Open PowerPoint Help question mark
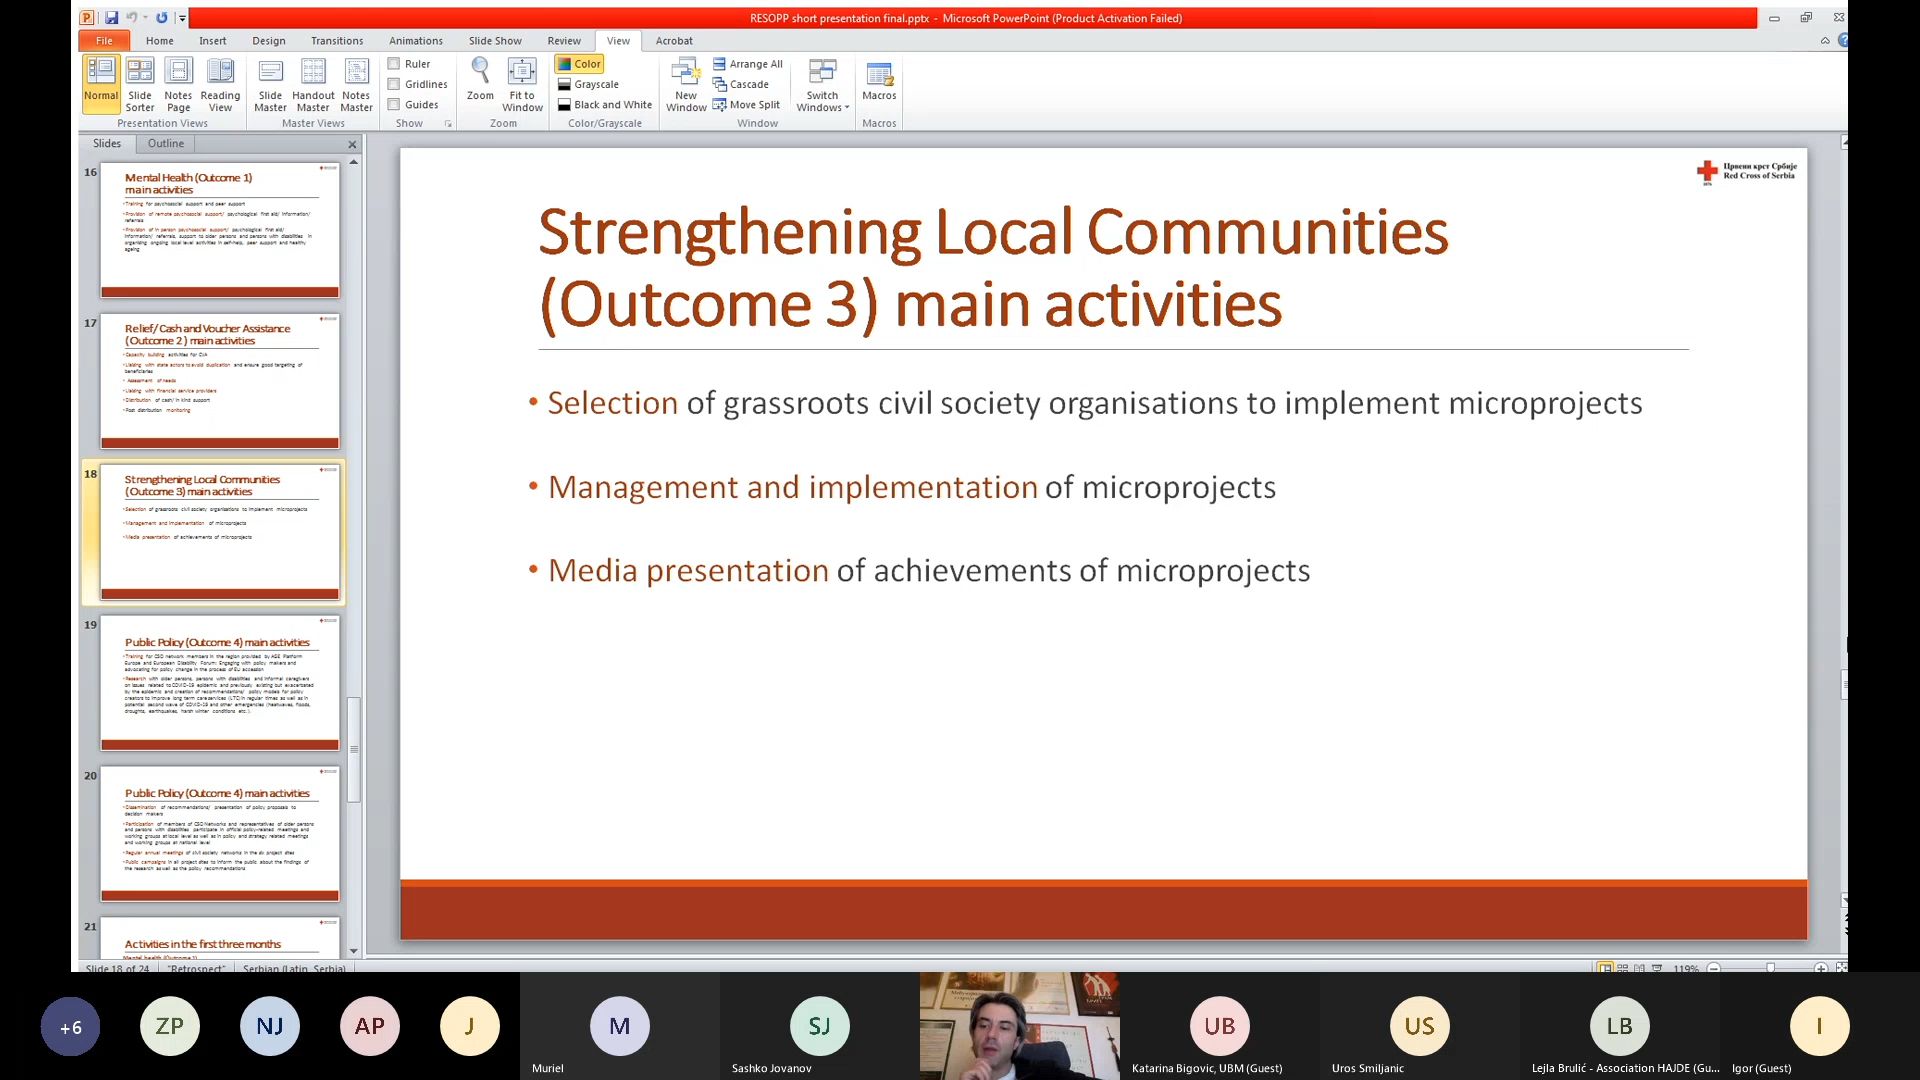1920x1080 pixels. coord(1843,40)
